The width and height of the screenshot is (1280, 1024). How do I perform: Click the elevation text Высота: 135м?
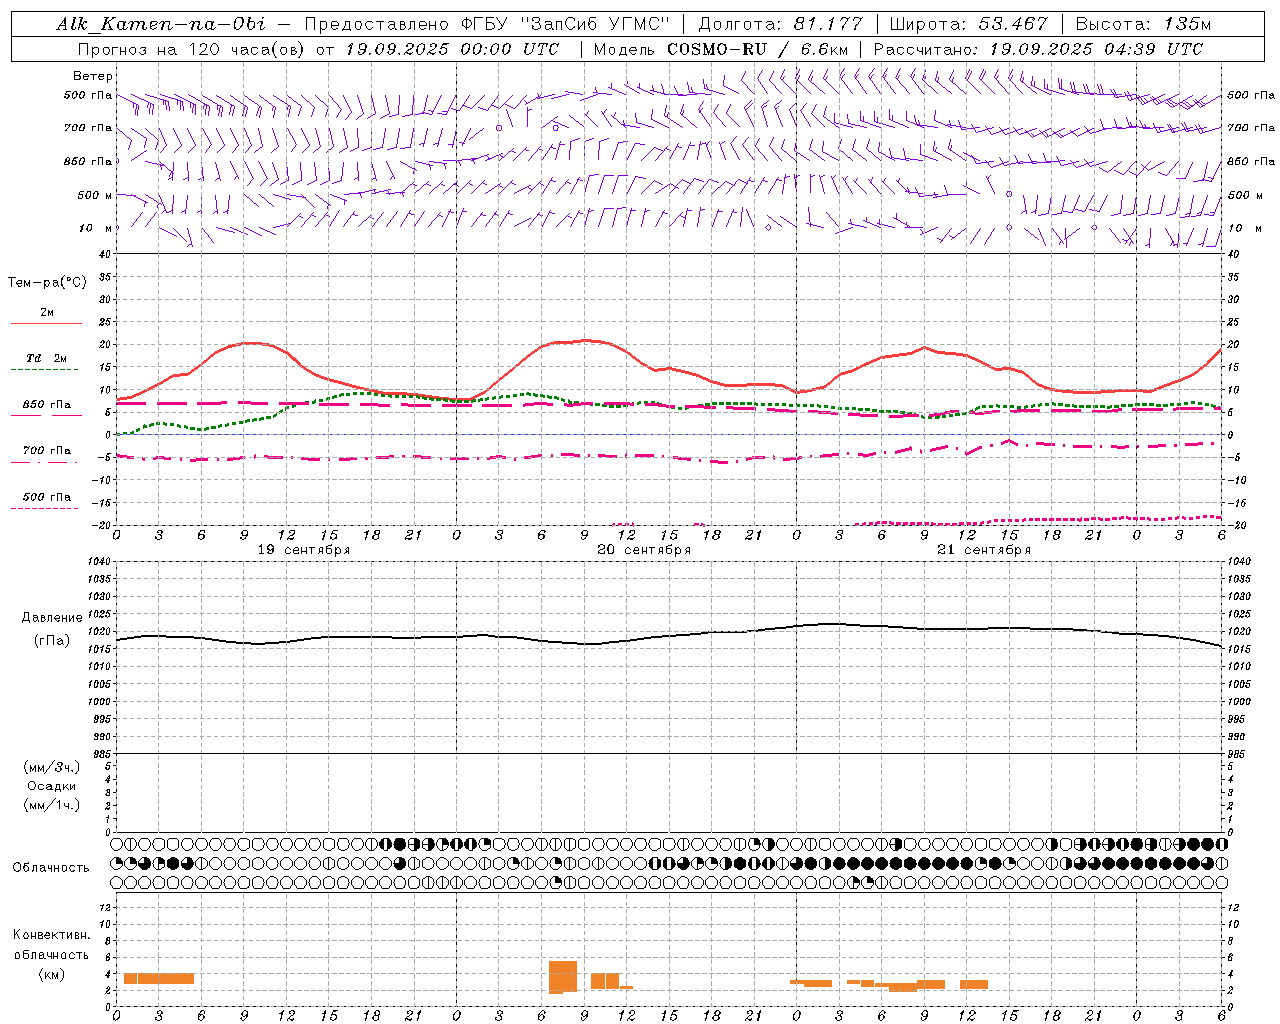pos(1143,24)
